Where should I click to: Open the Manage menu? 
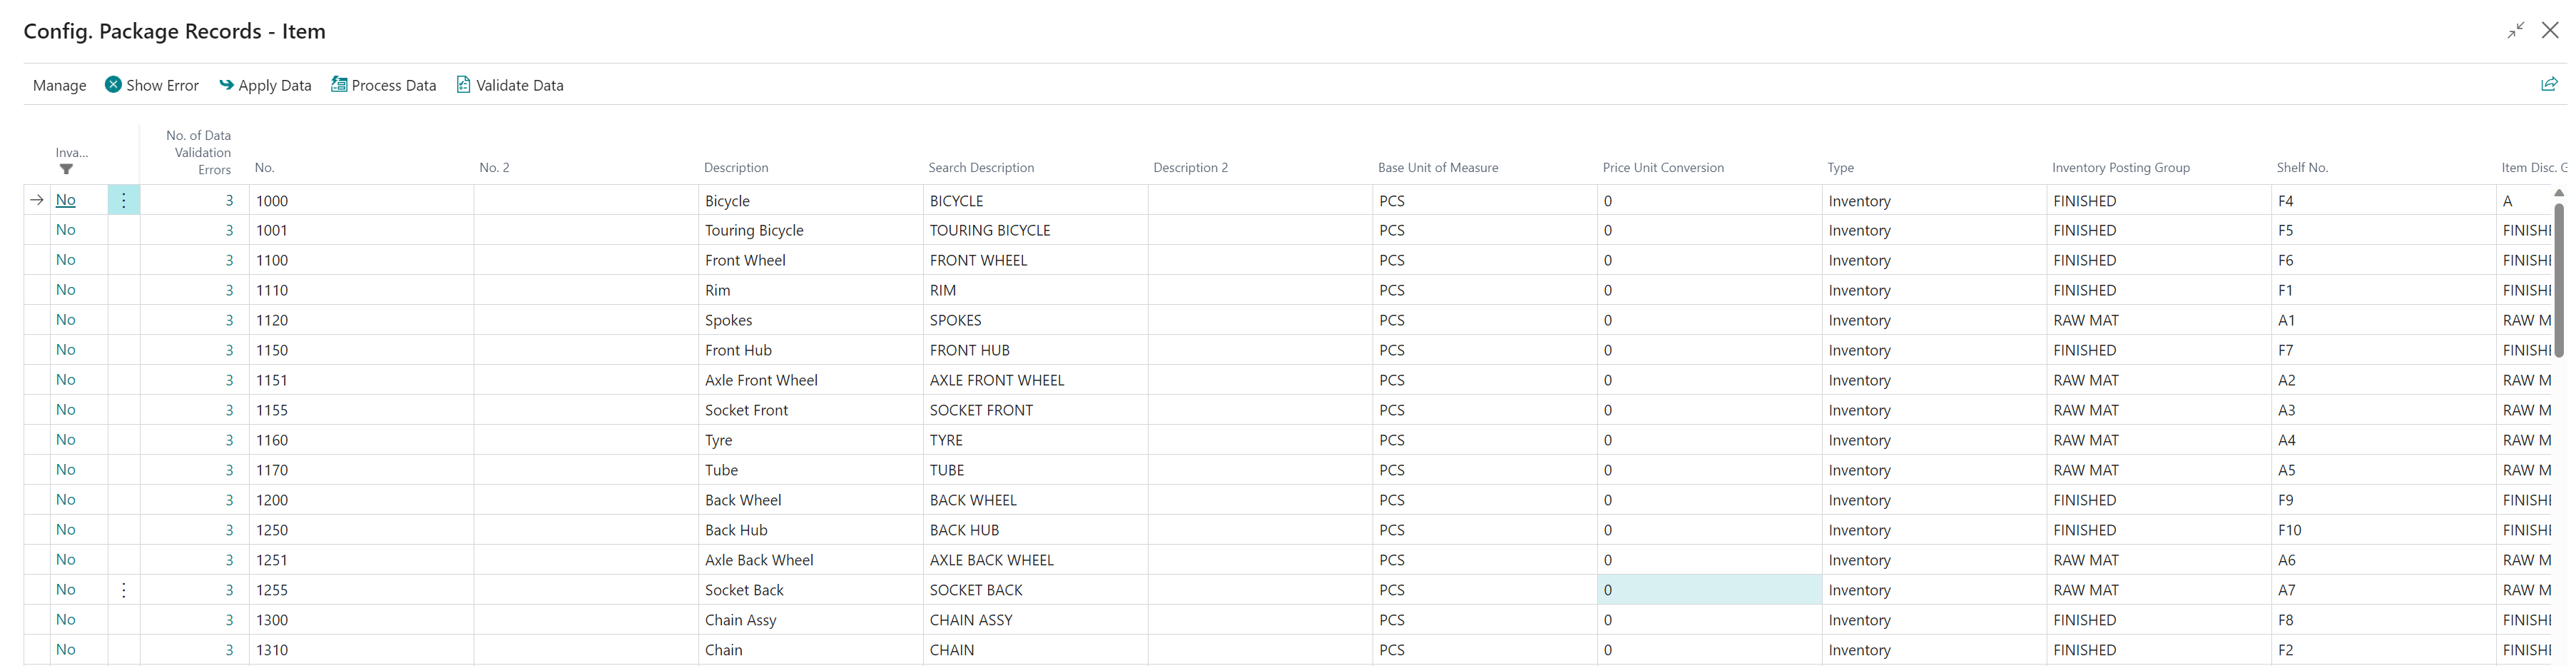click(x=59, y=85)
